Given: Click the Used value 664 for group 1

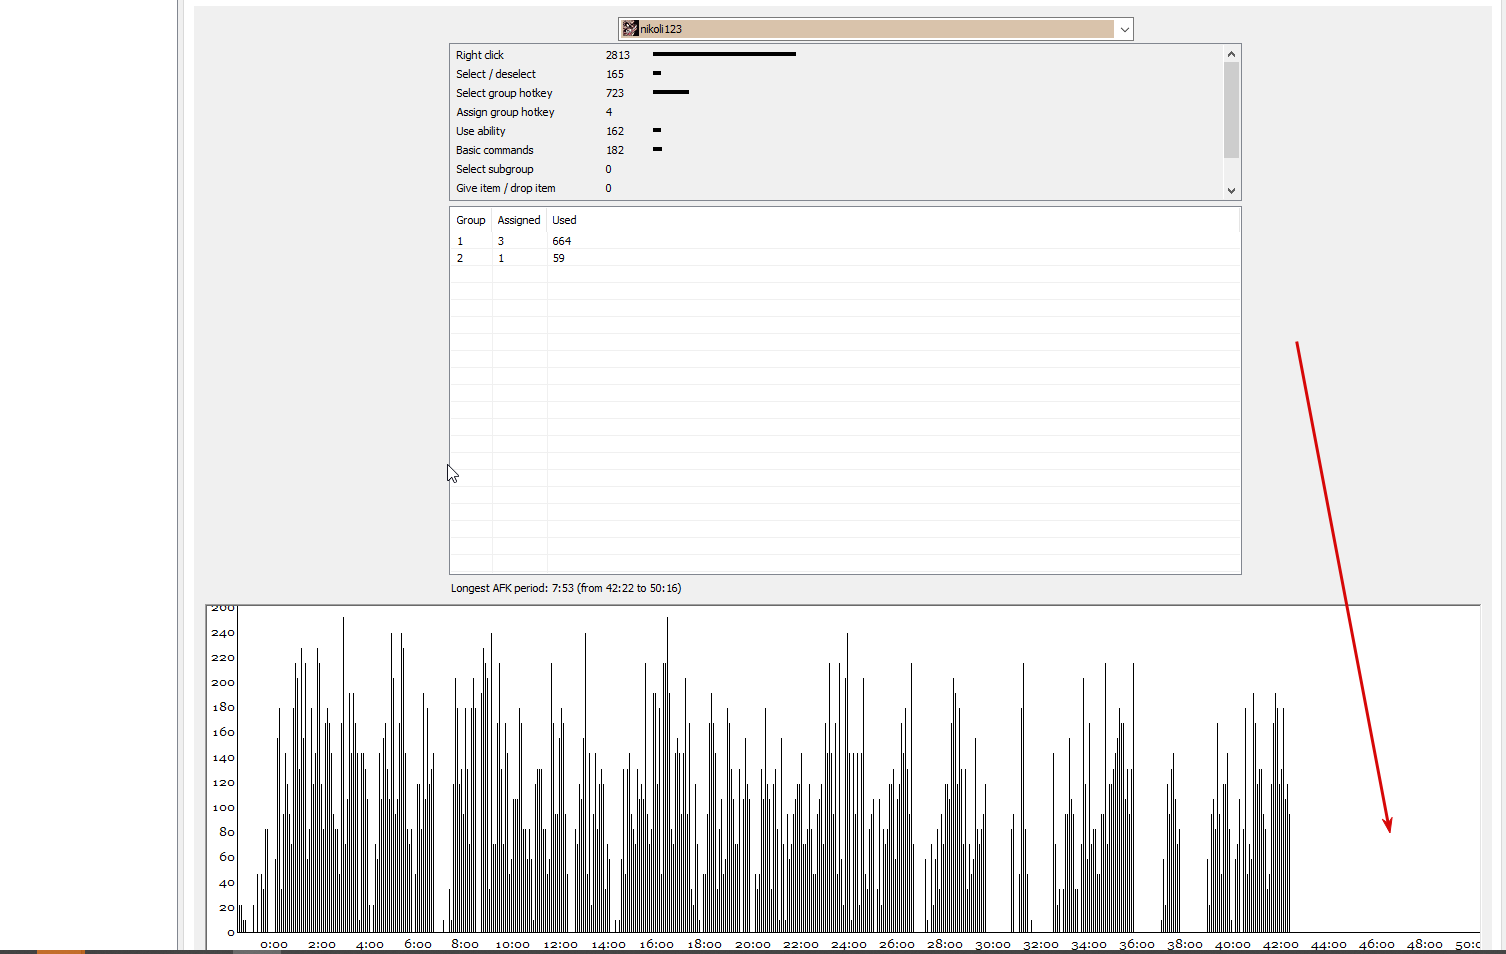Looking at the screenshot, I should click(x=562, y=241).
